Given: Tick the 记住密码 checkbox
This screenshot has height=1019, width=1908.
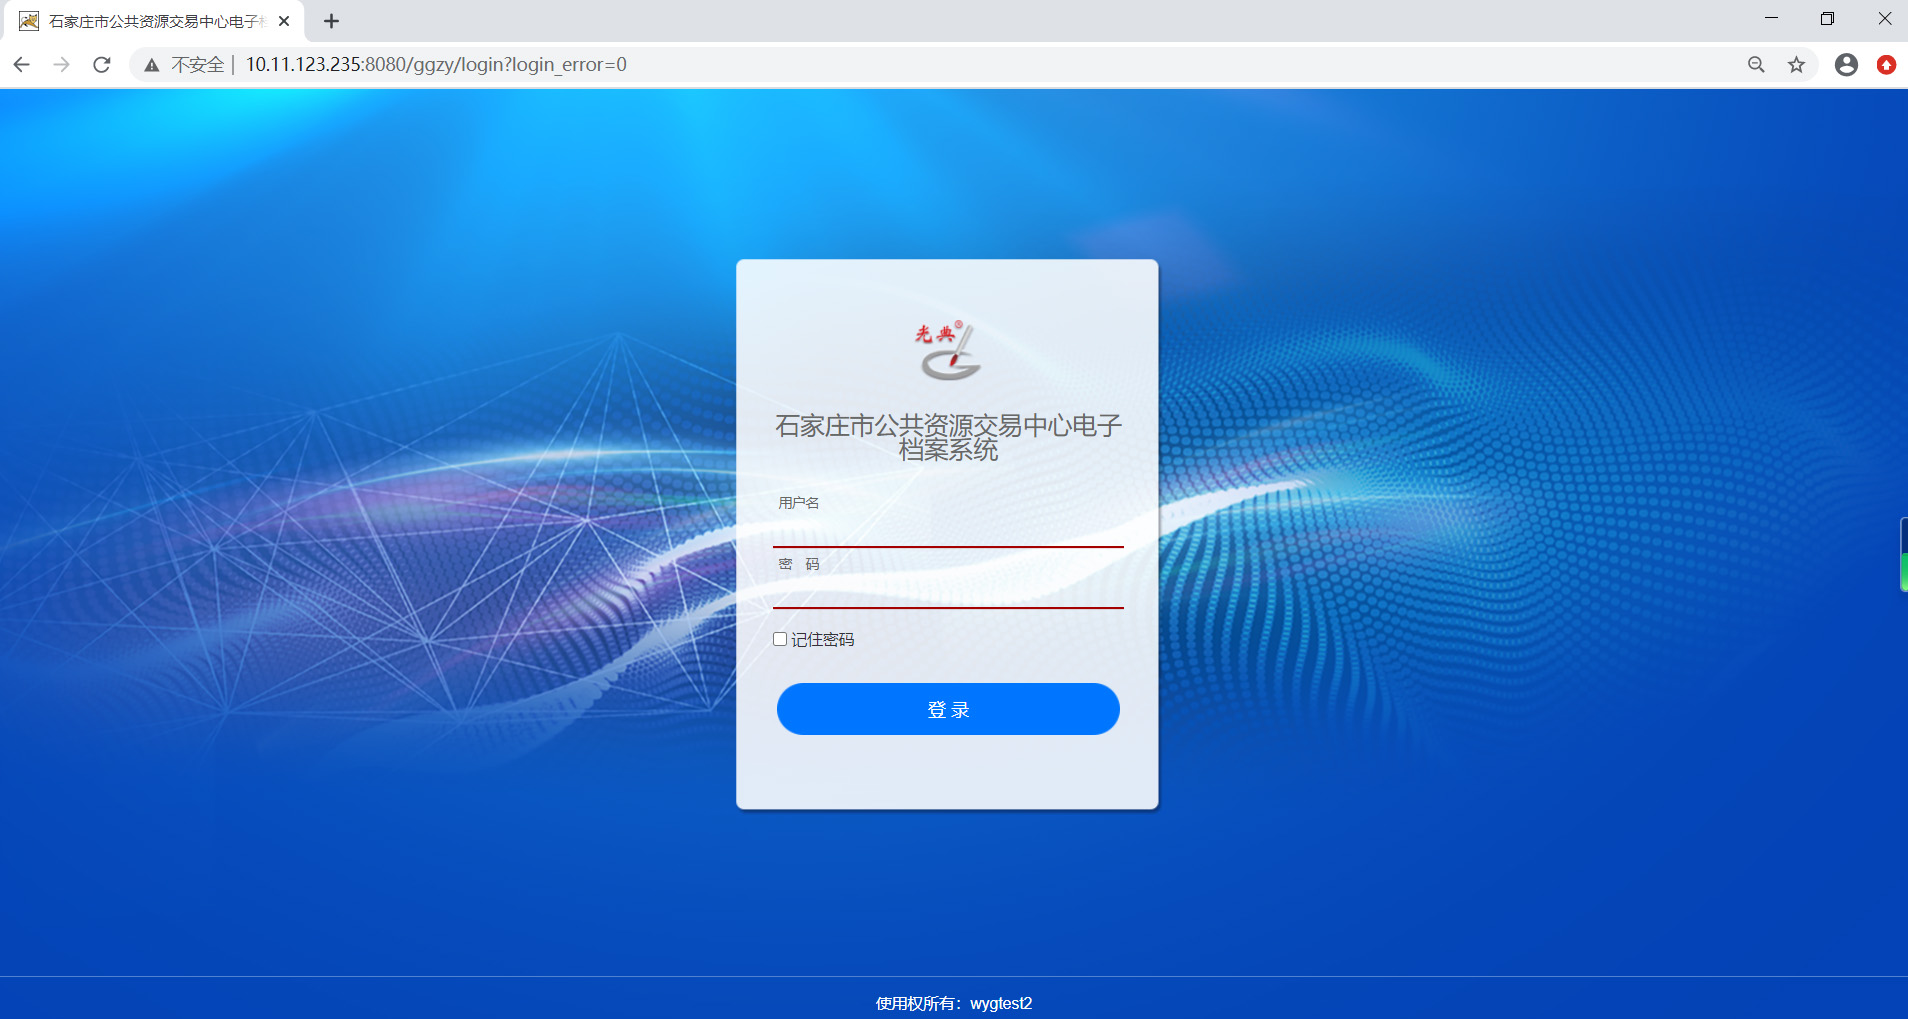Looking at the screenshot, I should tap(780, 639).
